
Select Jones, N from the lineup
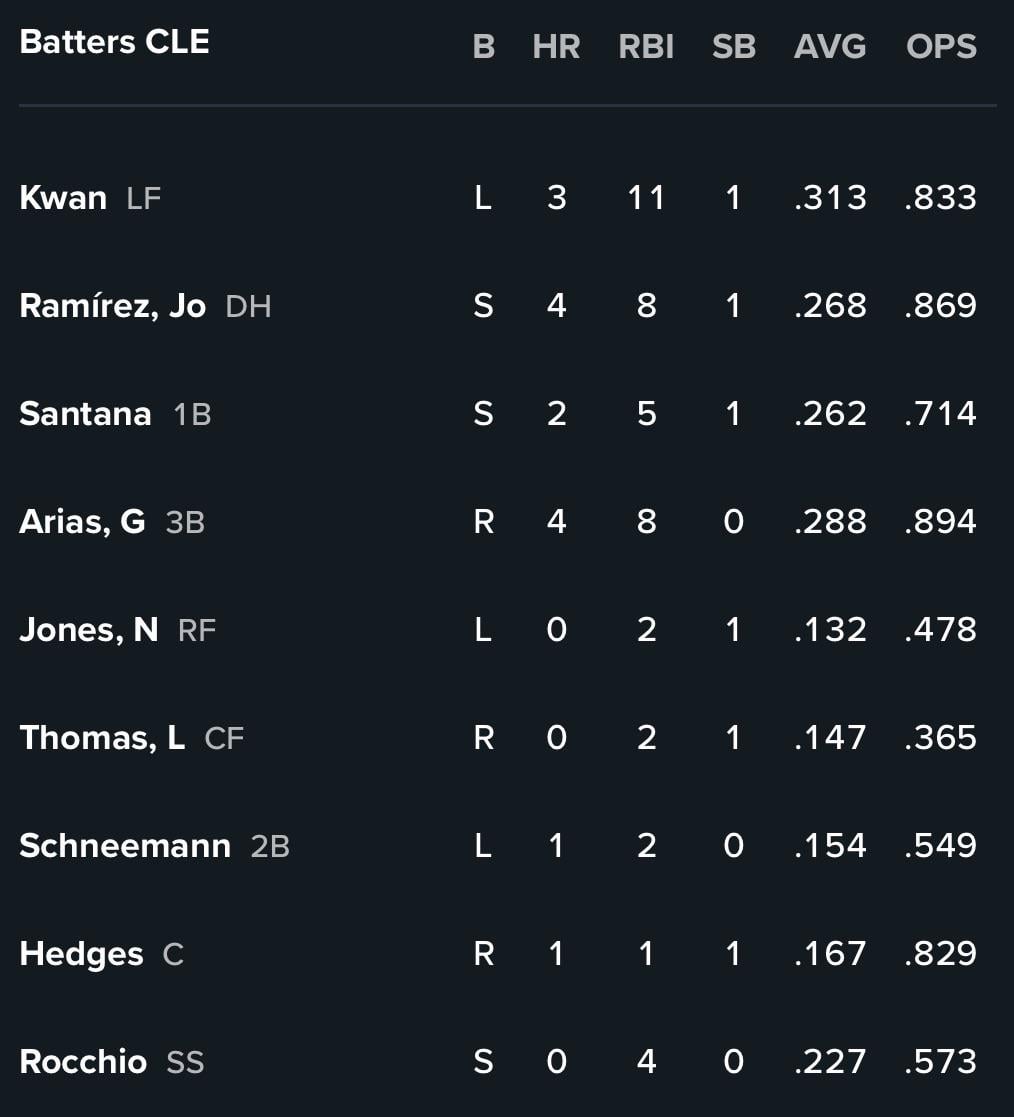coord(88,630)
